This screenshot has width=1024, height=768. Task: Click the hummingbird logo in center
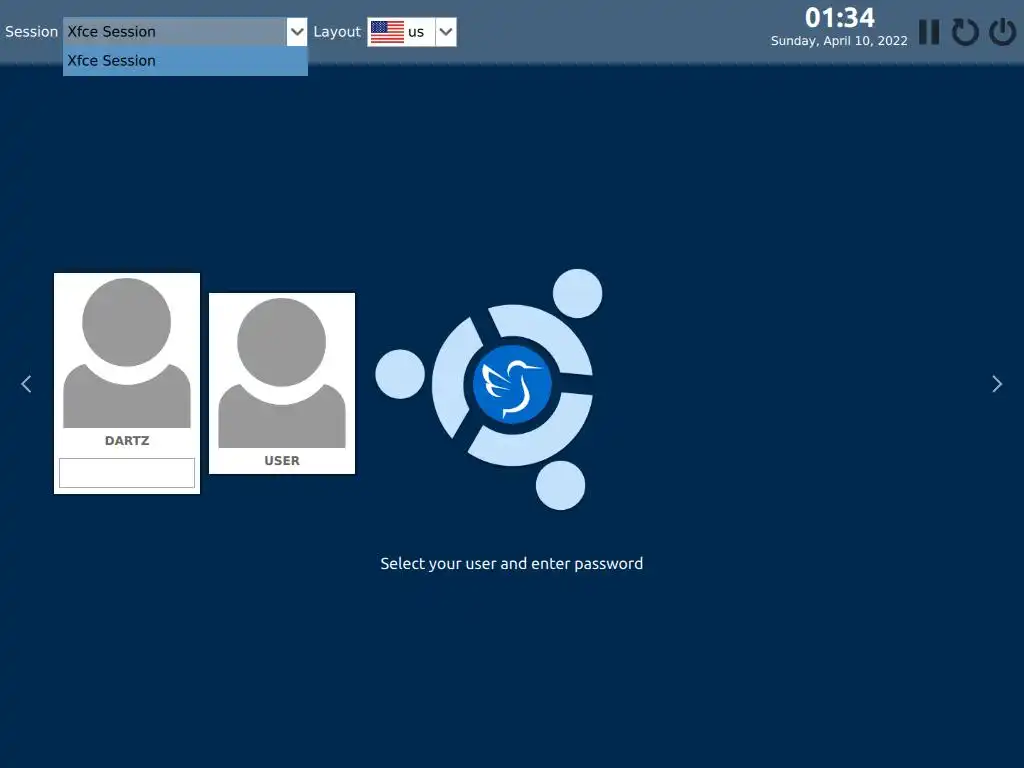(x=512, y=385)
